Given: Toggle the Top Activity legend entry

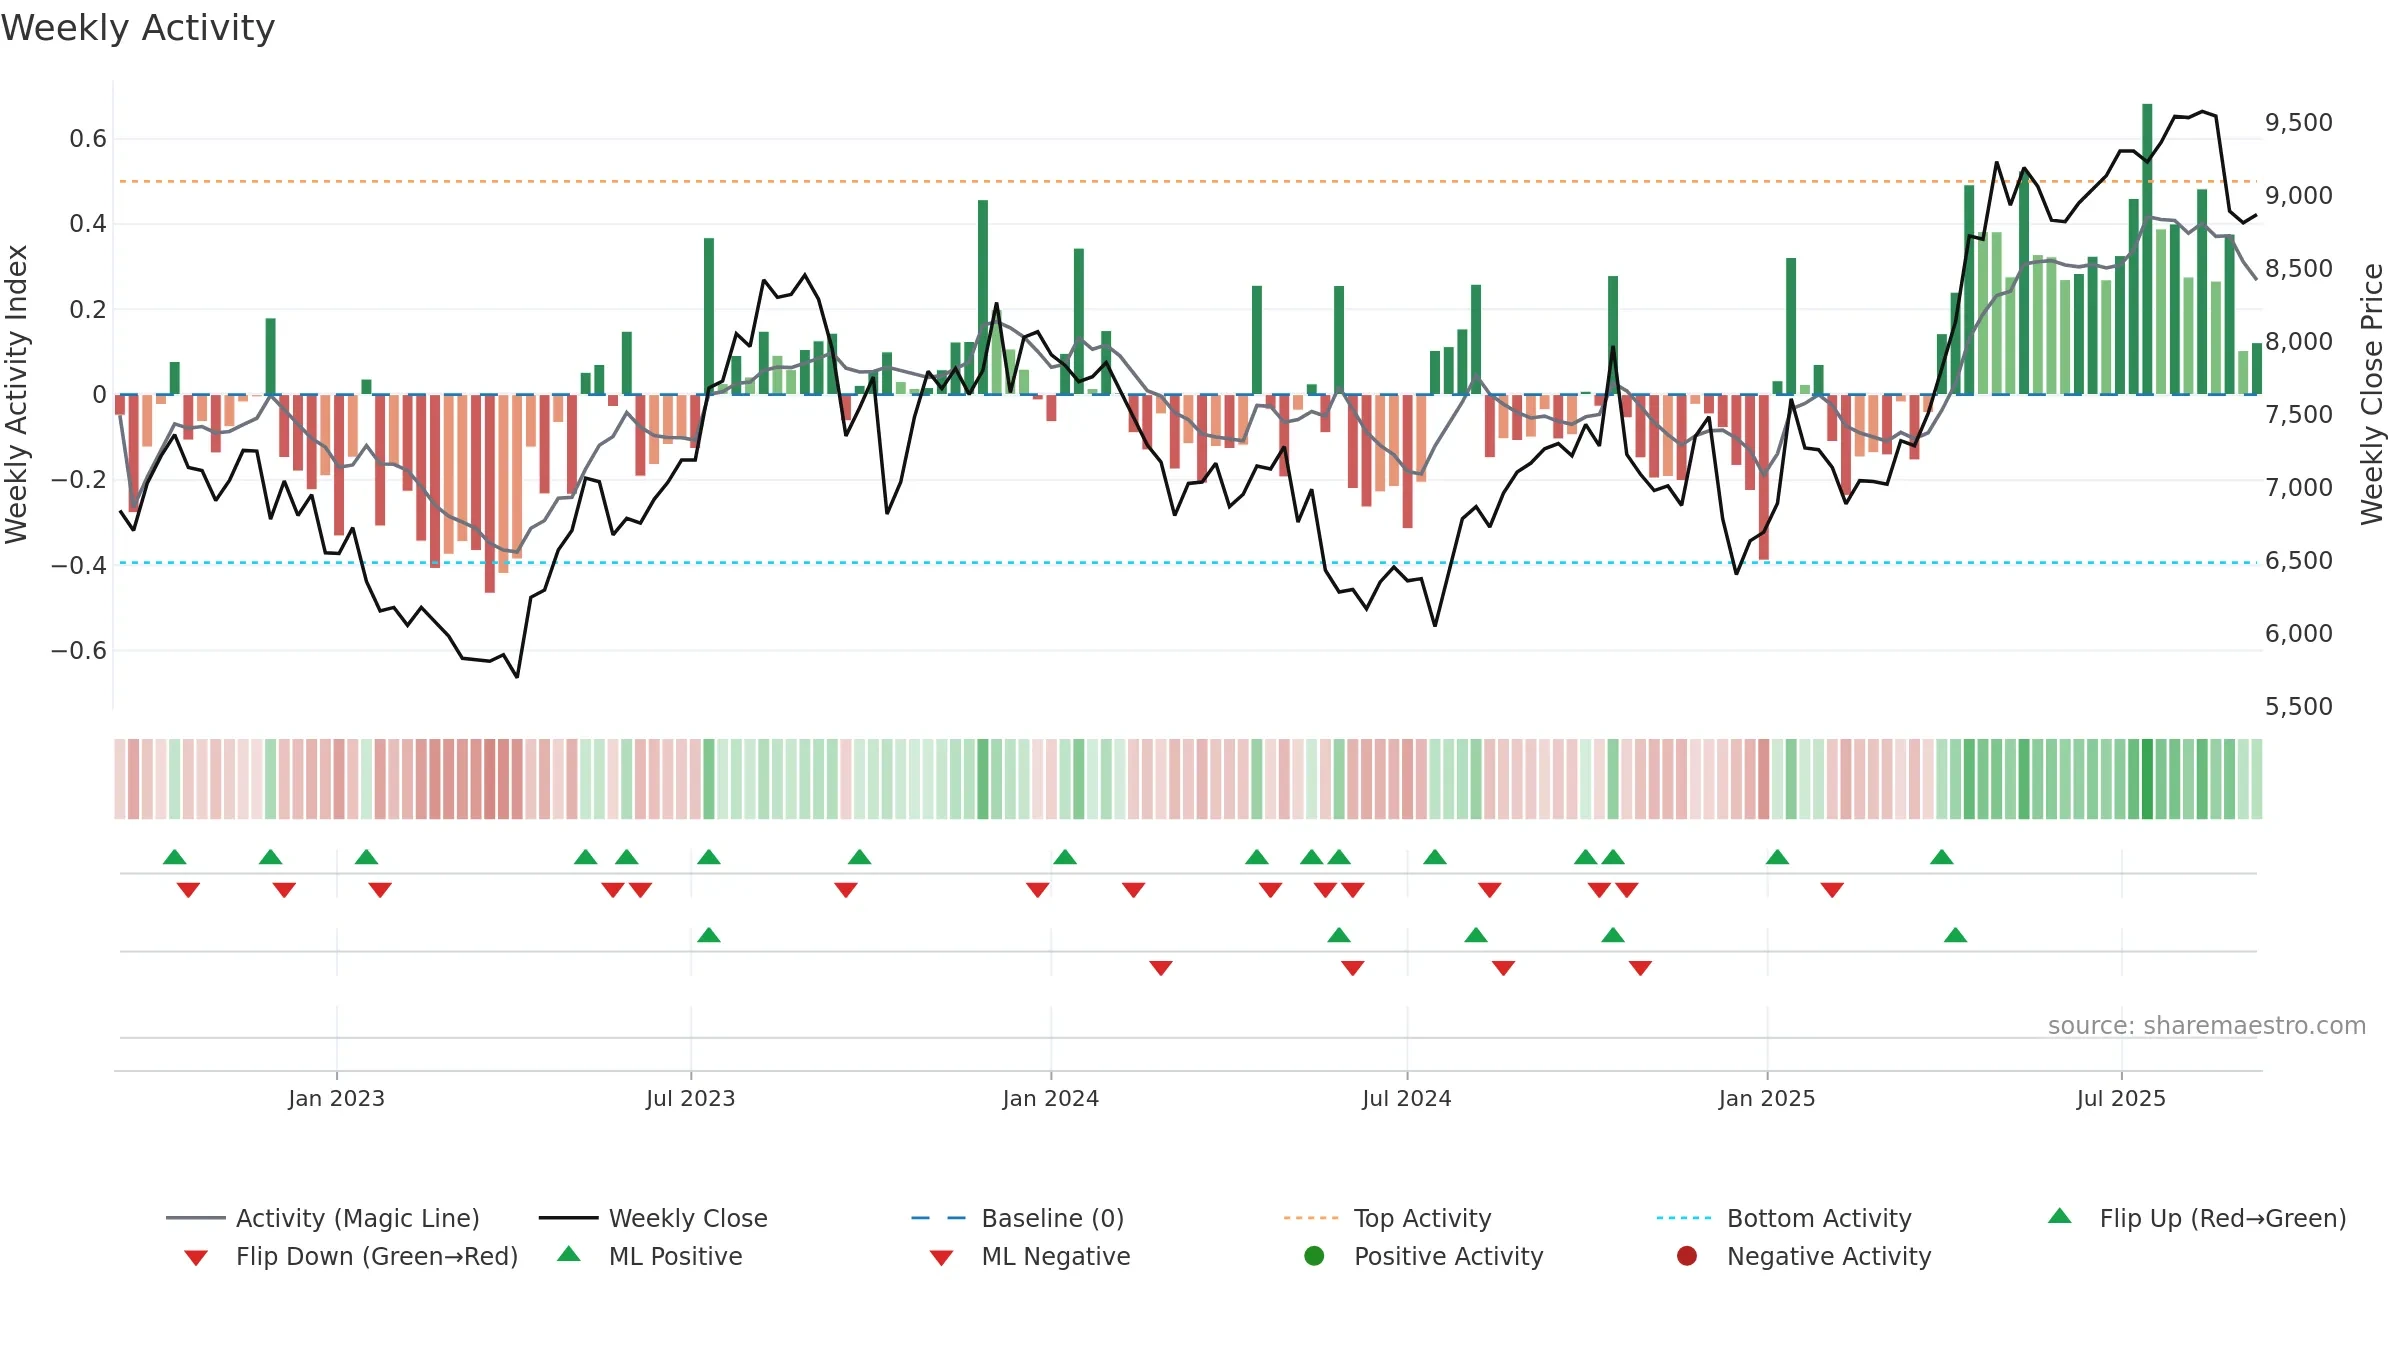Looking at the screenshot, I should (1388, 1218).
